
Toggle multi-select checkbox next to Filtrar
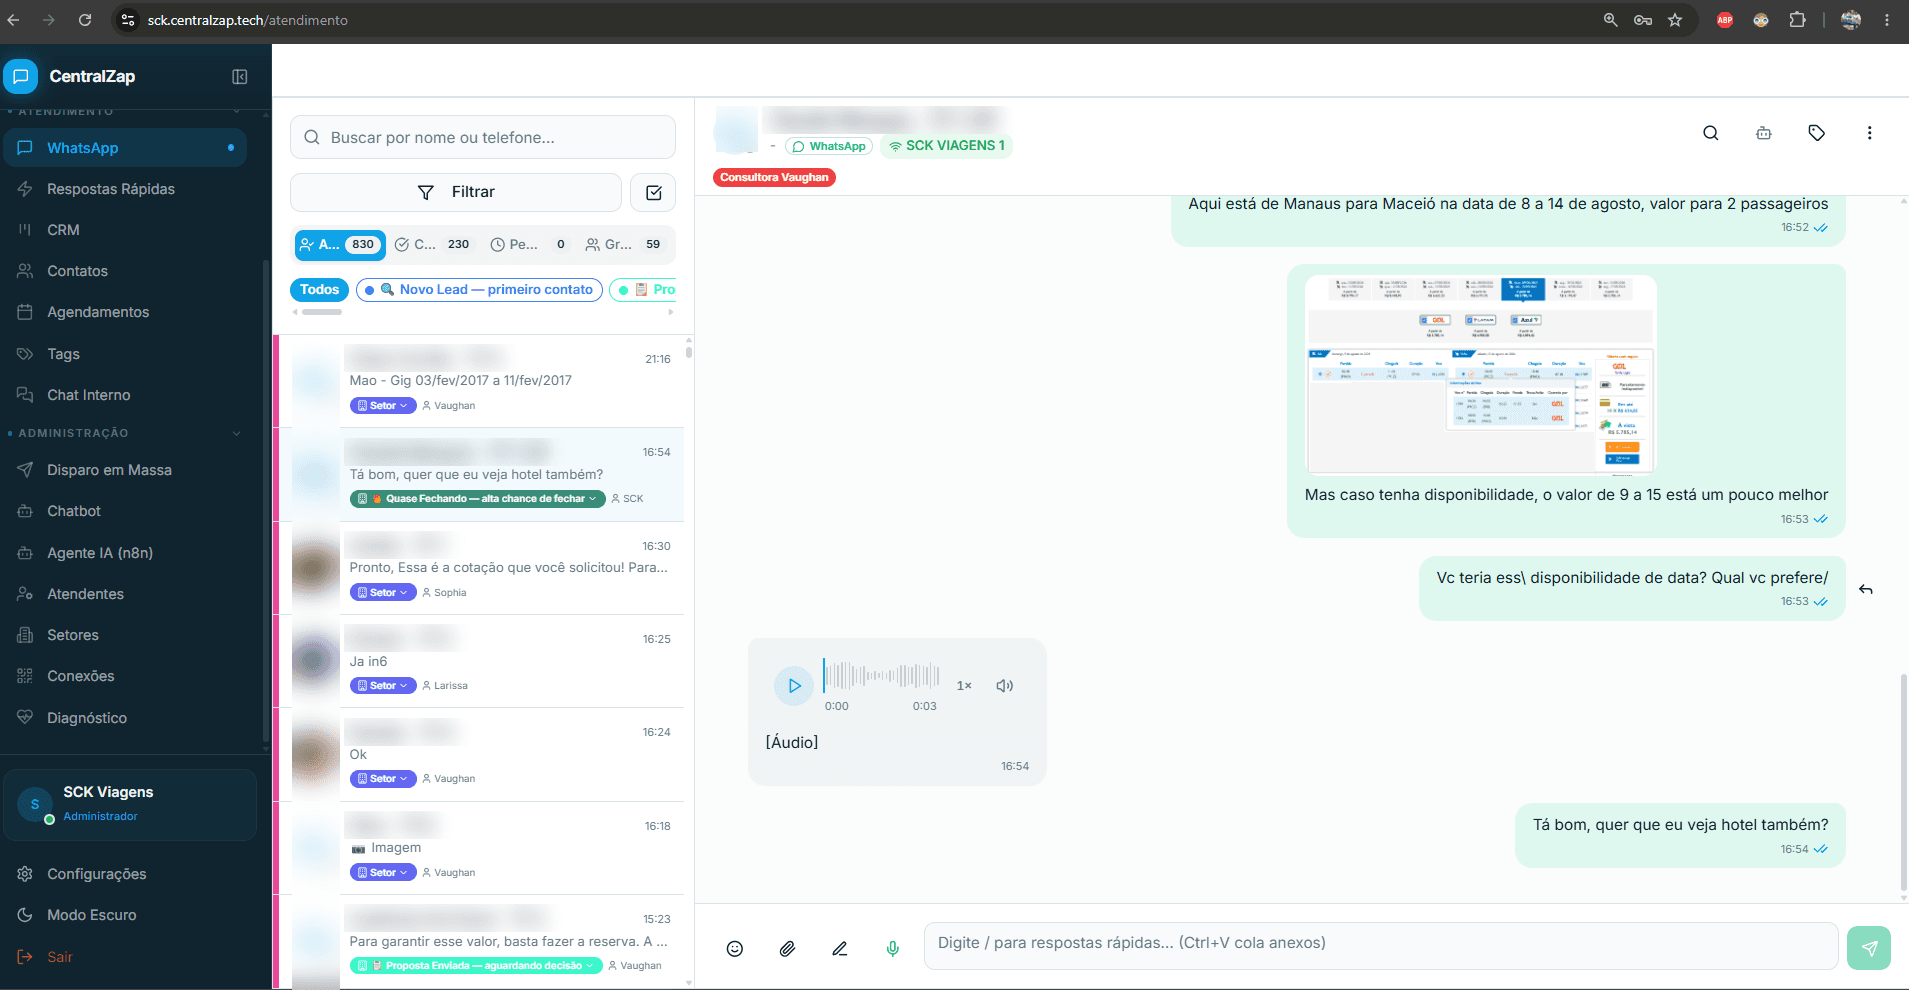pyautogui.click(x=653, y=192)
